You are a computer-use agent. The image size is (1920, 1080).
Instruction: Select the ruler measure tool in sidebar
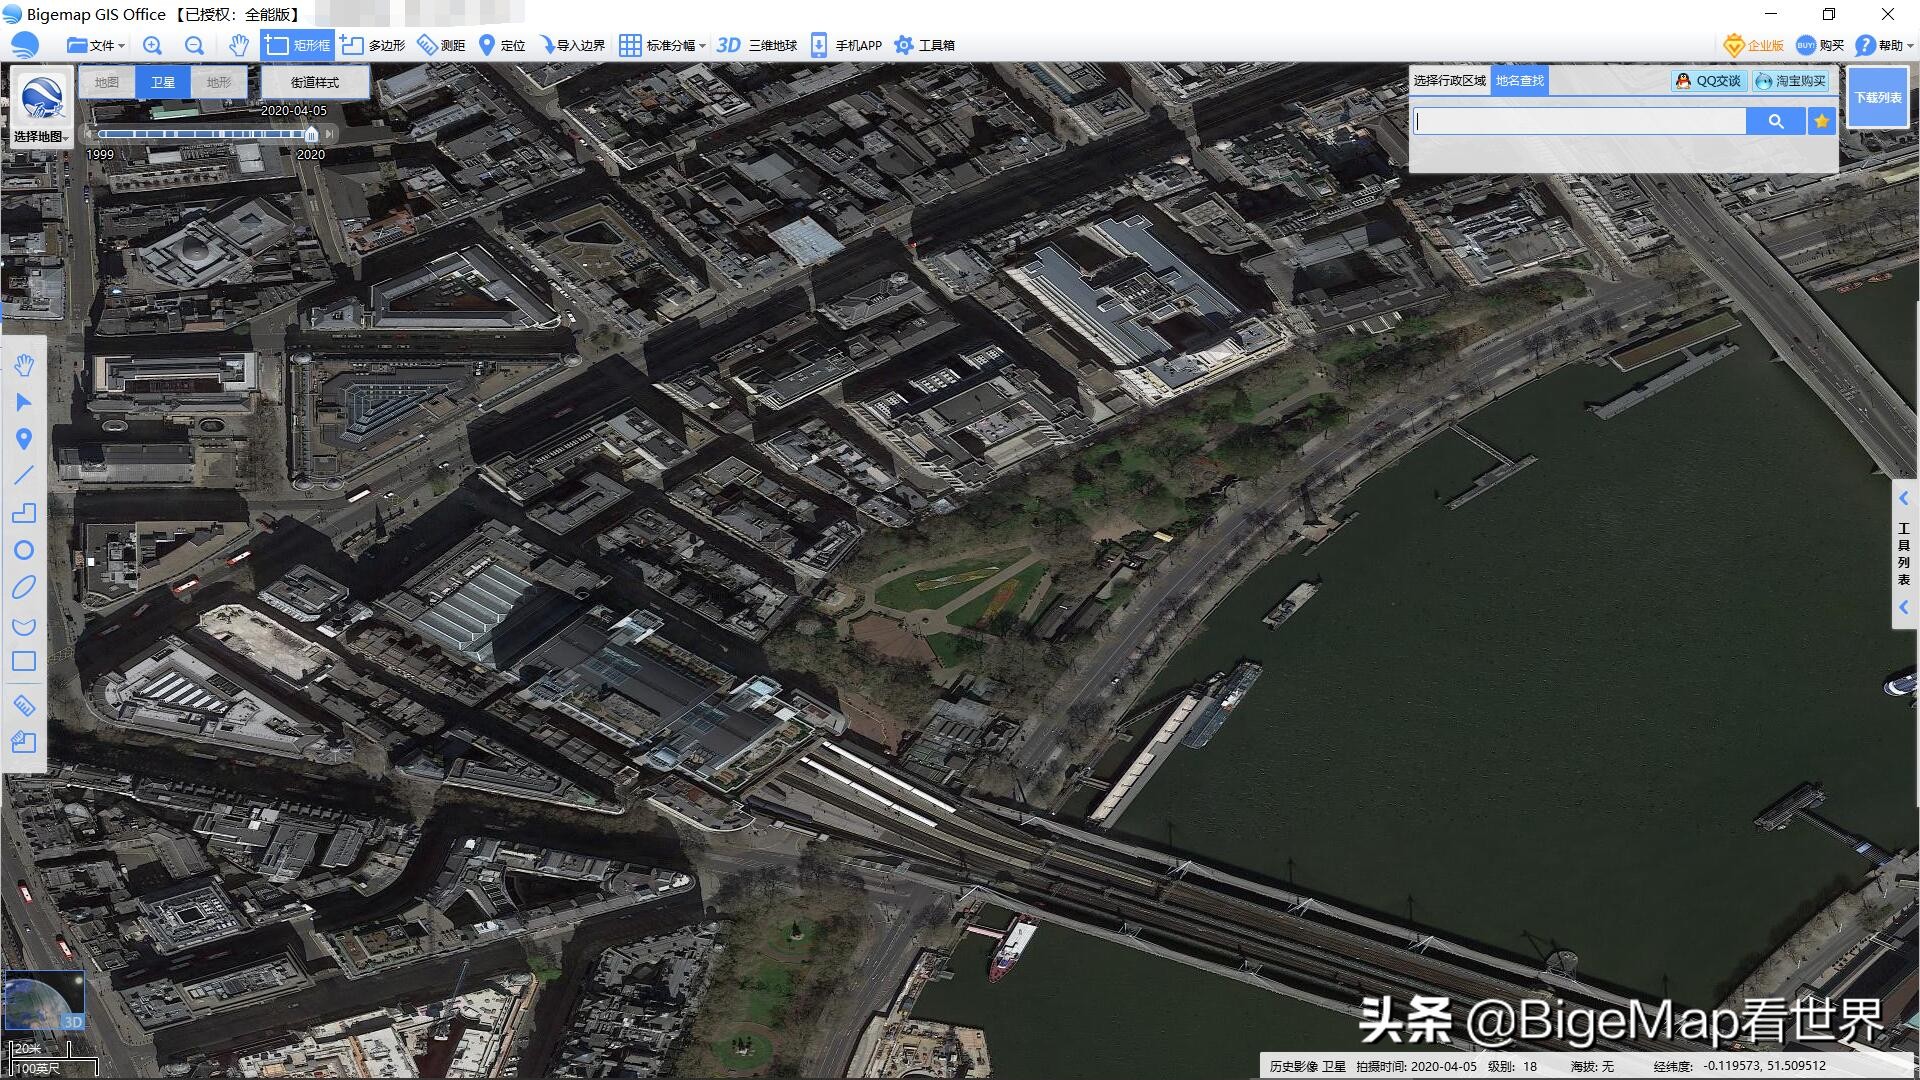click(24, 706)
